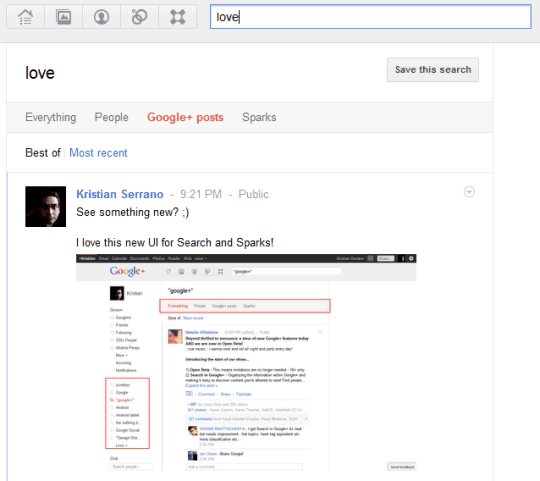
Task: Click the search box containing 'love'
Action: [371, 17]
